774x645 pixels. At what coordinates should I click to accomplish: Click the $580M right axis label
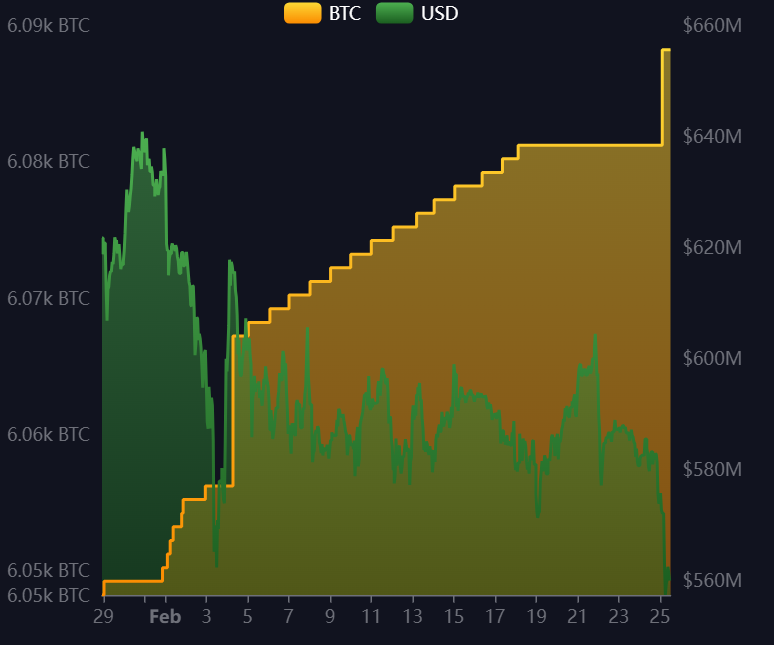pos(712,470)
